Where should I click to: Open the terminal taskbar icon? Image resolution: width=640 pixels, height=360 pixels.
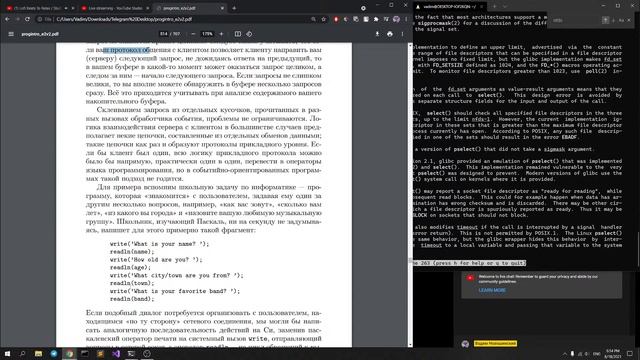[131, 353]
